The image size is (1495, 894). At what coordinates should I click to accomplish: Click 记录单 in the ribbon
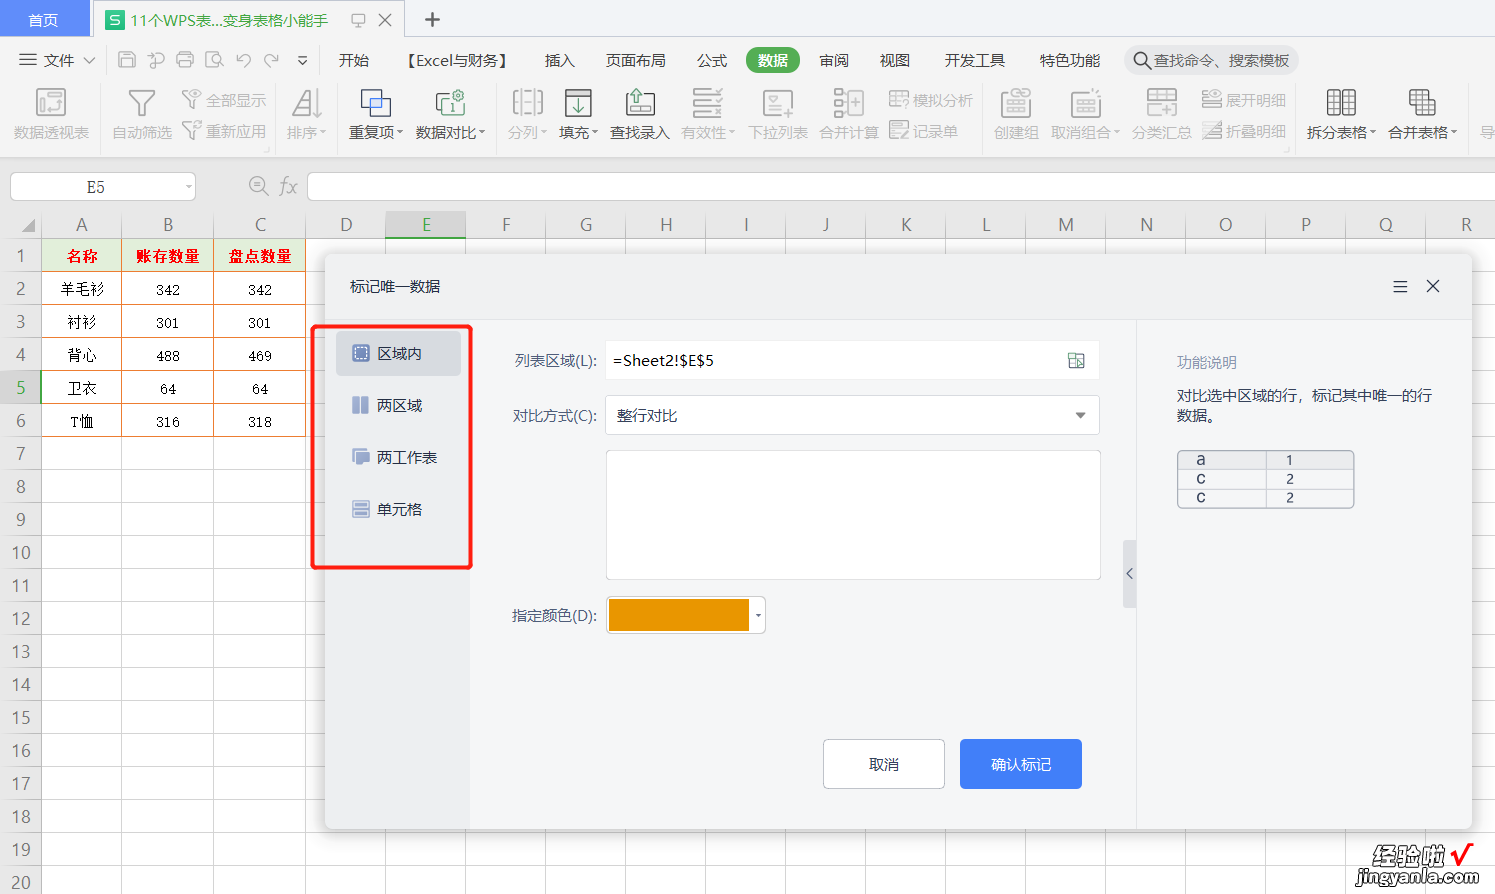click(923, 131)
